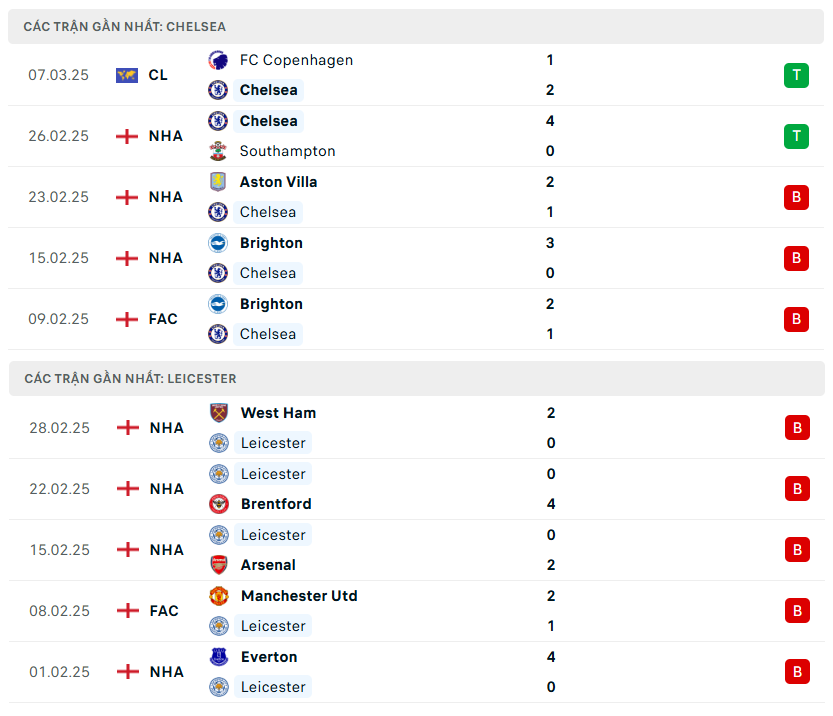The height and width of the screenshot is (716, 833).
Task: Open the Southampton team link
Action: pos(287,151)
